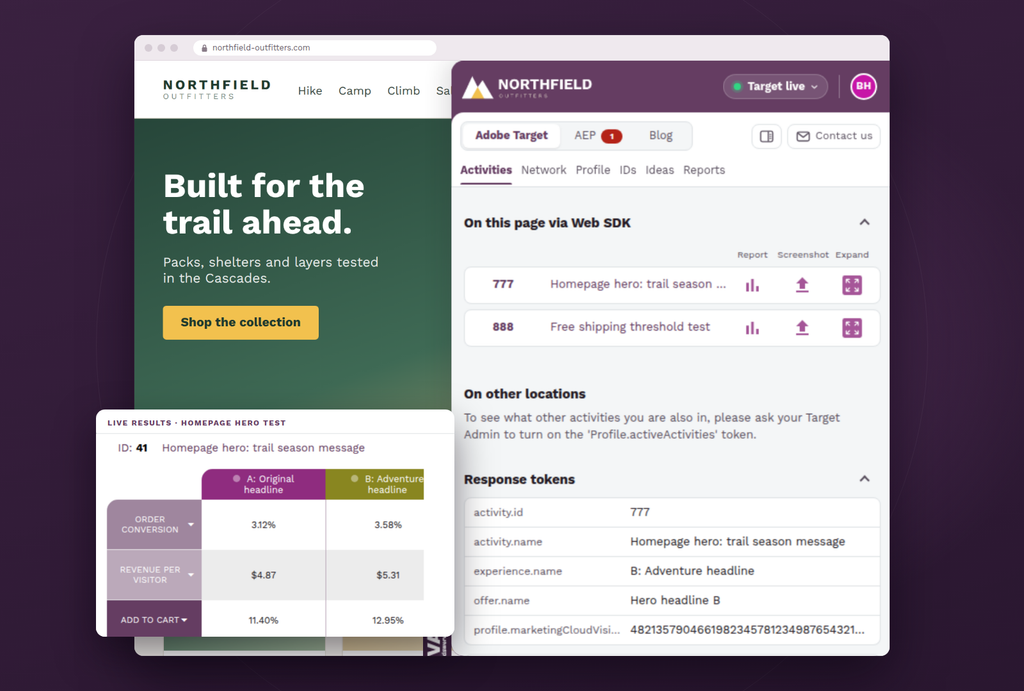Open Revenue Per Visitor metric dropdown
Image resolution: width=1024 pixels, height=691 pixels.
tap(191, 575)
